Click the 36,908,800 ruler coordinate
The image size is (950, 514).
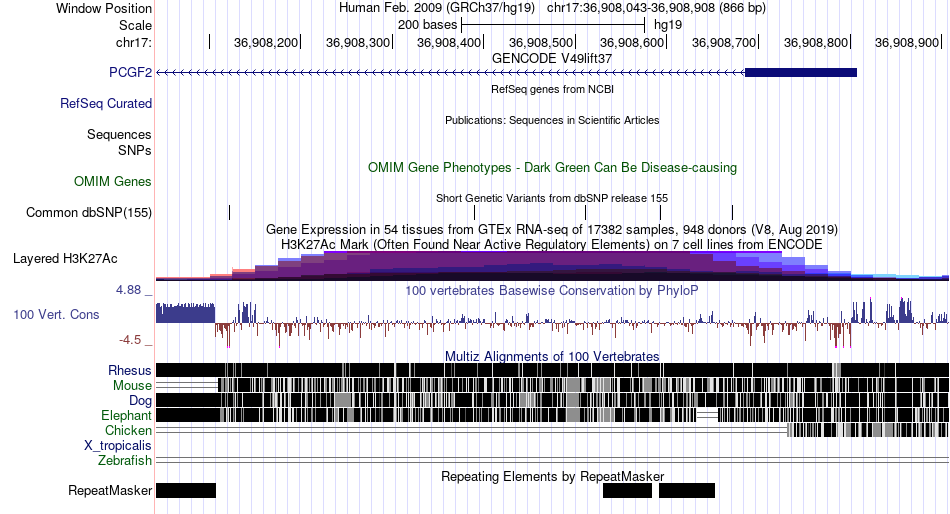815,42
